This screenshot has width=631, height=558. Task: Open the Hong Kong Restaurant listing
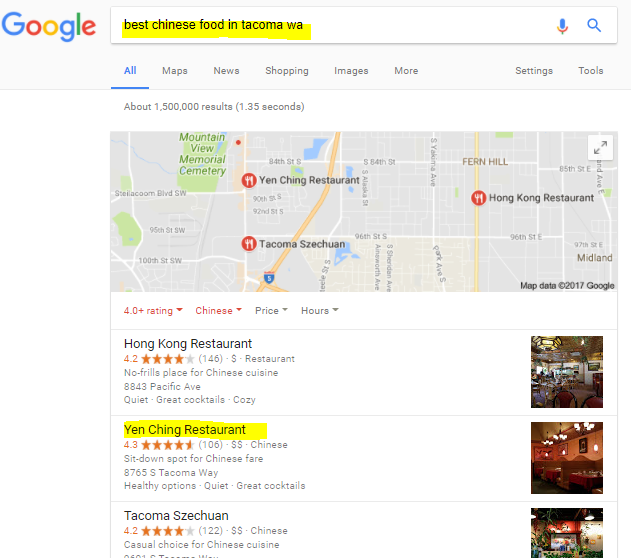tap(188, 344)
